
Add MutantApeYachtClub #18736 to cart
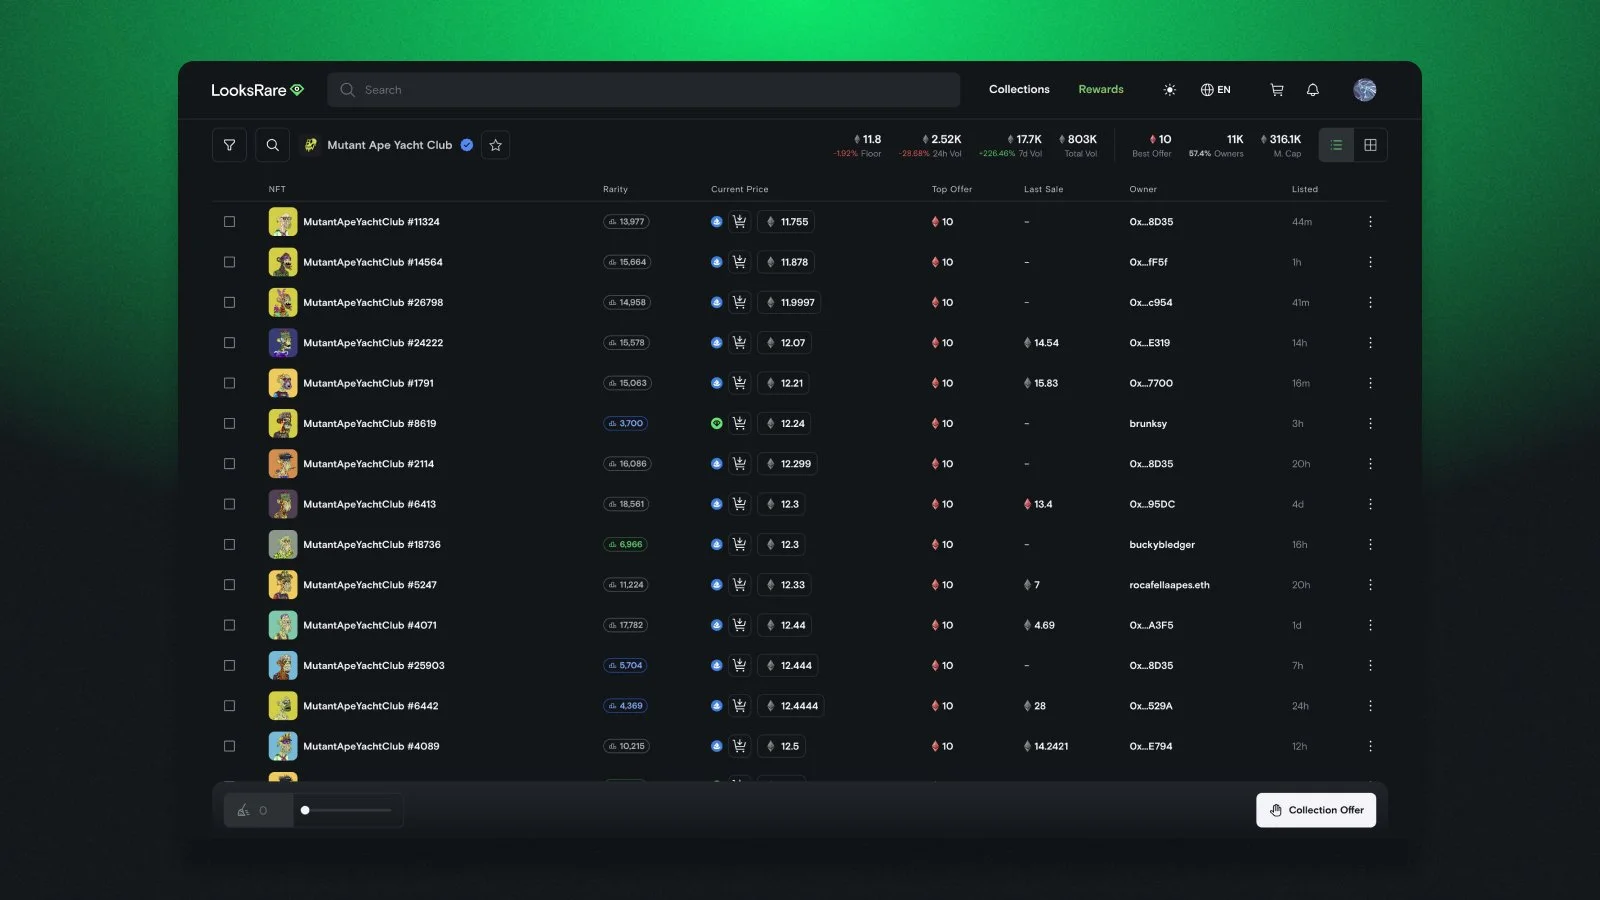coord(739,545)
